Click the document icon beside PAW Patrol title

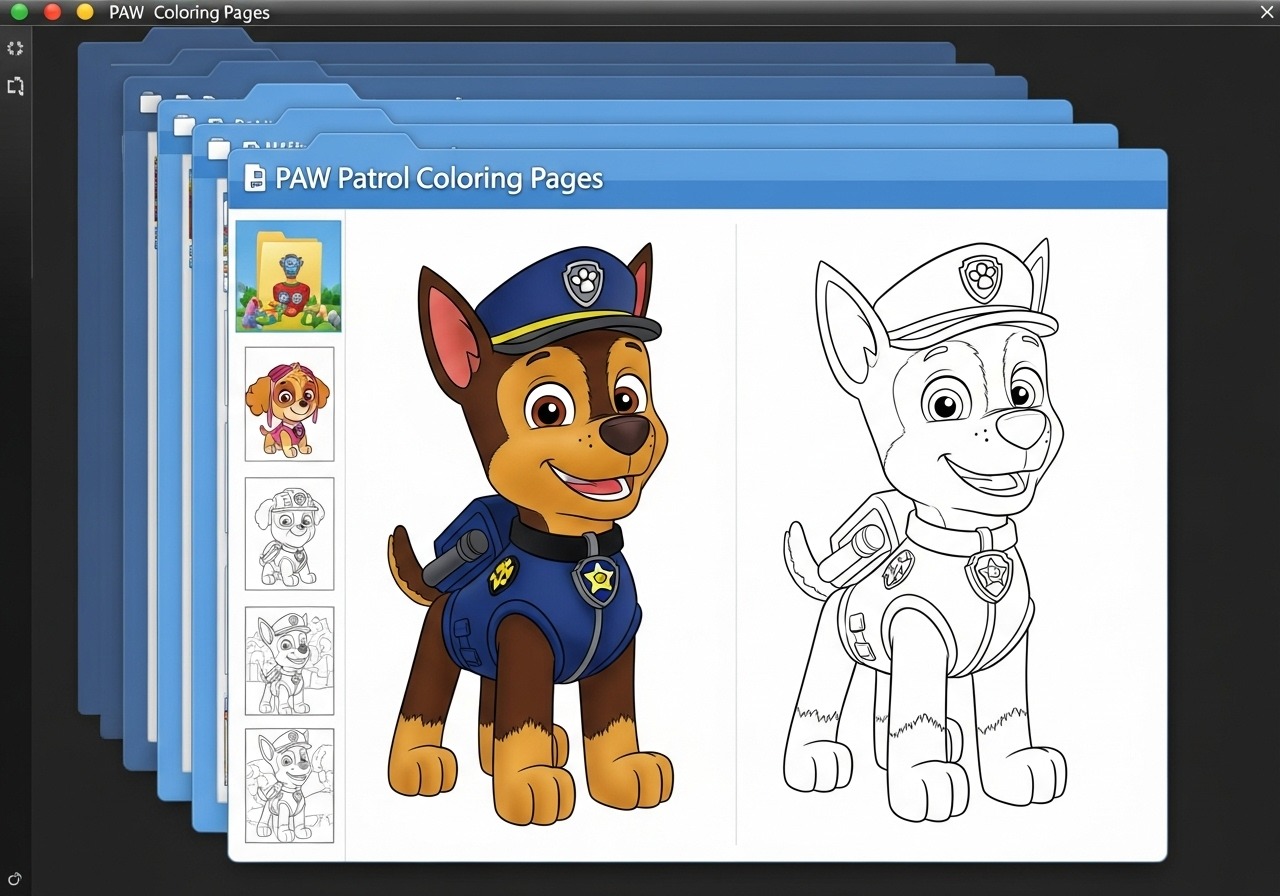click(254, 179)
